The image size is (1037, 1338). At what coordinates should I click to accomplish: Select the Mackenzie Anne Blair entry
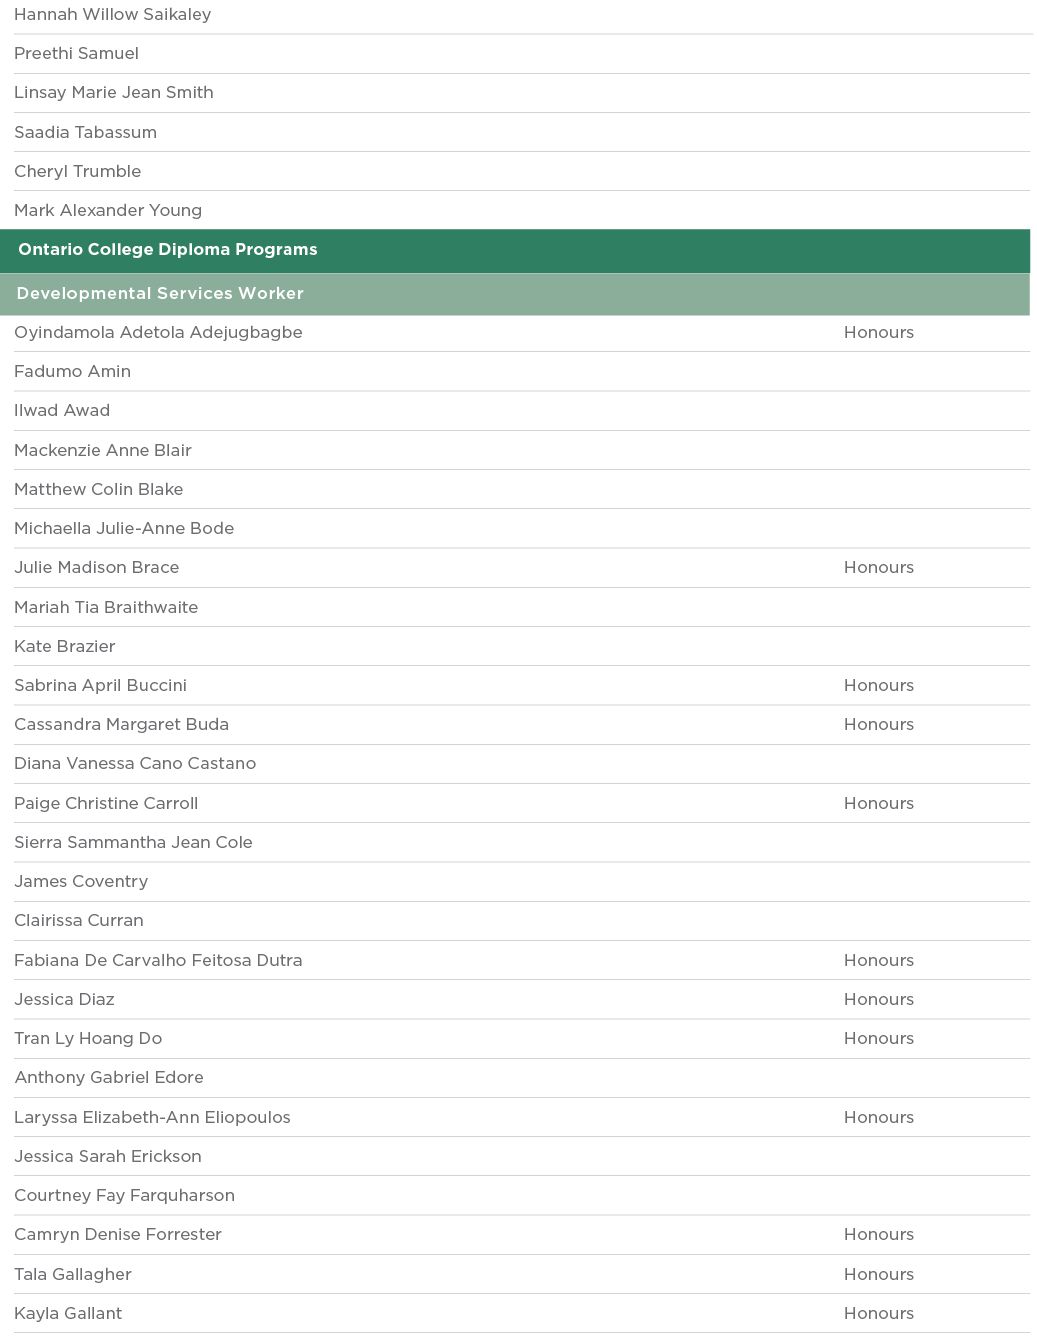pos(103,451)
